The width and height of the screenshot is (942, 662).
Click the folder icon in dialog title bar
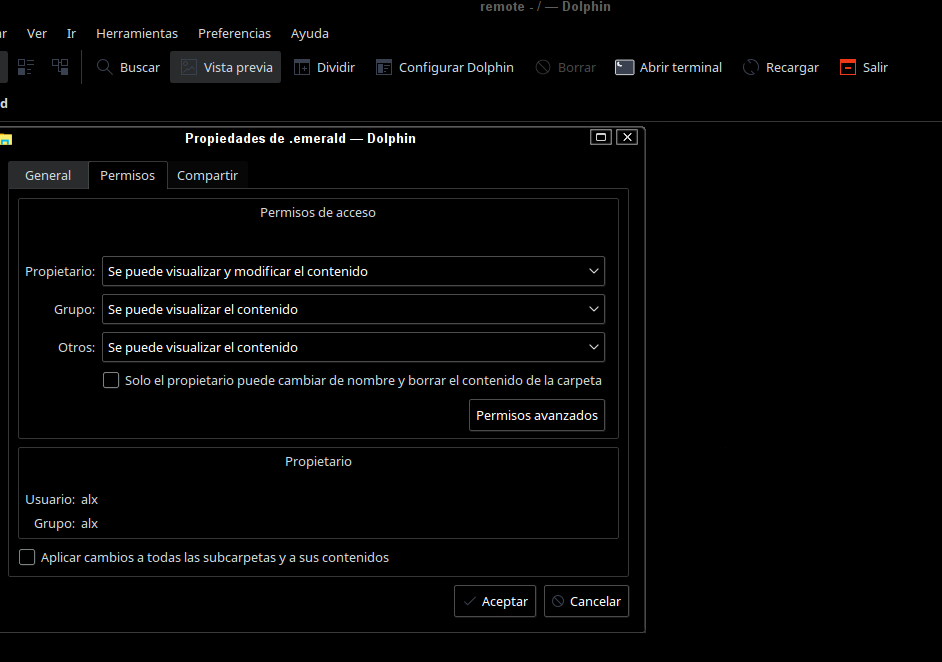[5, 139]
